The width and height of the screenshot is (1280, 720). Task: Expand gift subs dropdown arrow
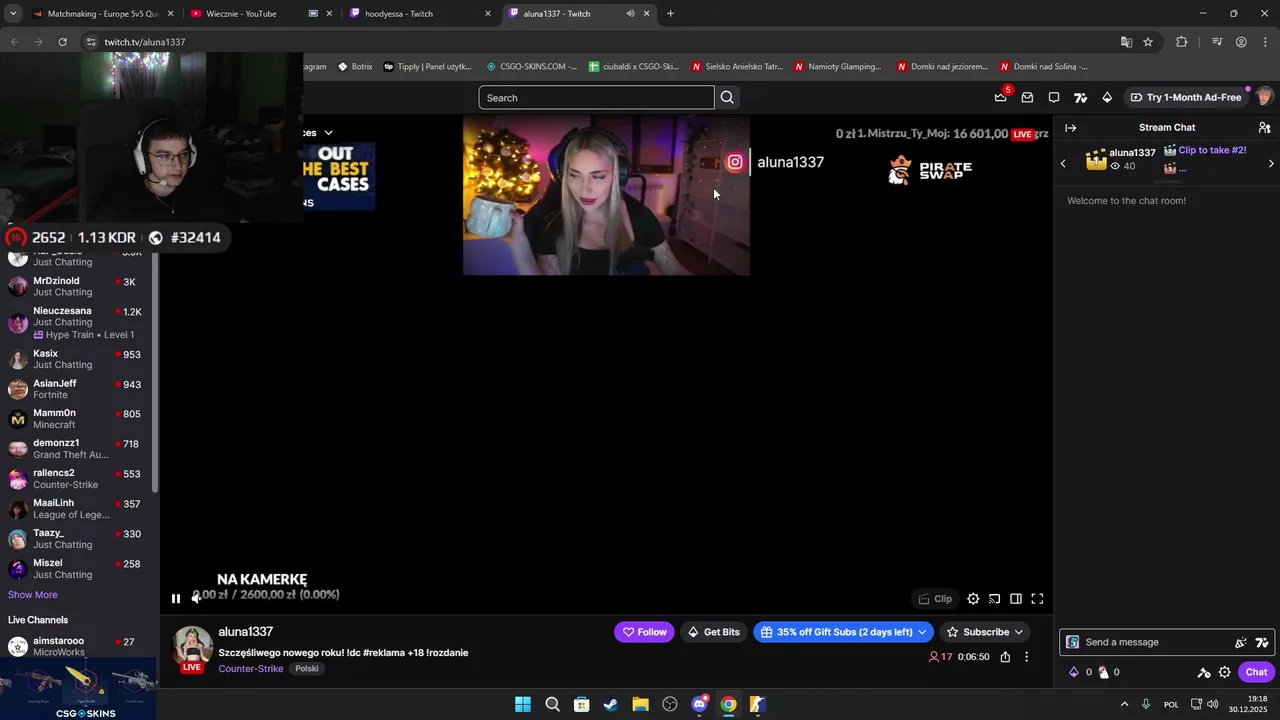click(922, 632)
